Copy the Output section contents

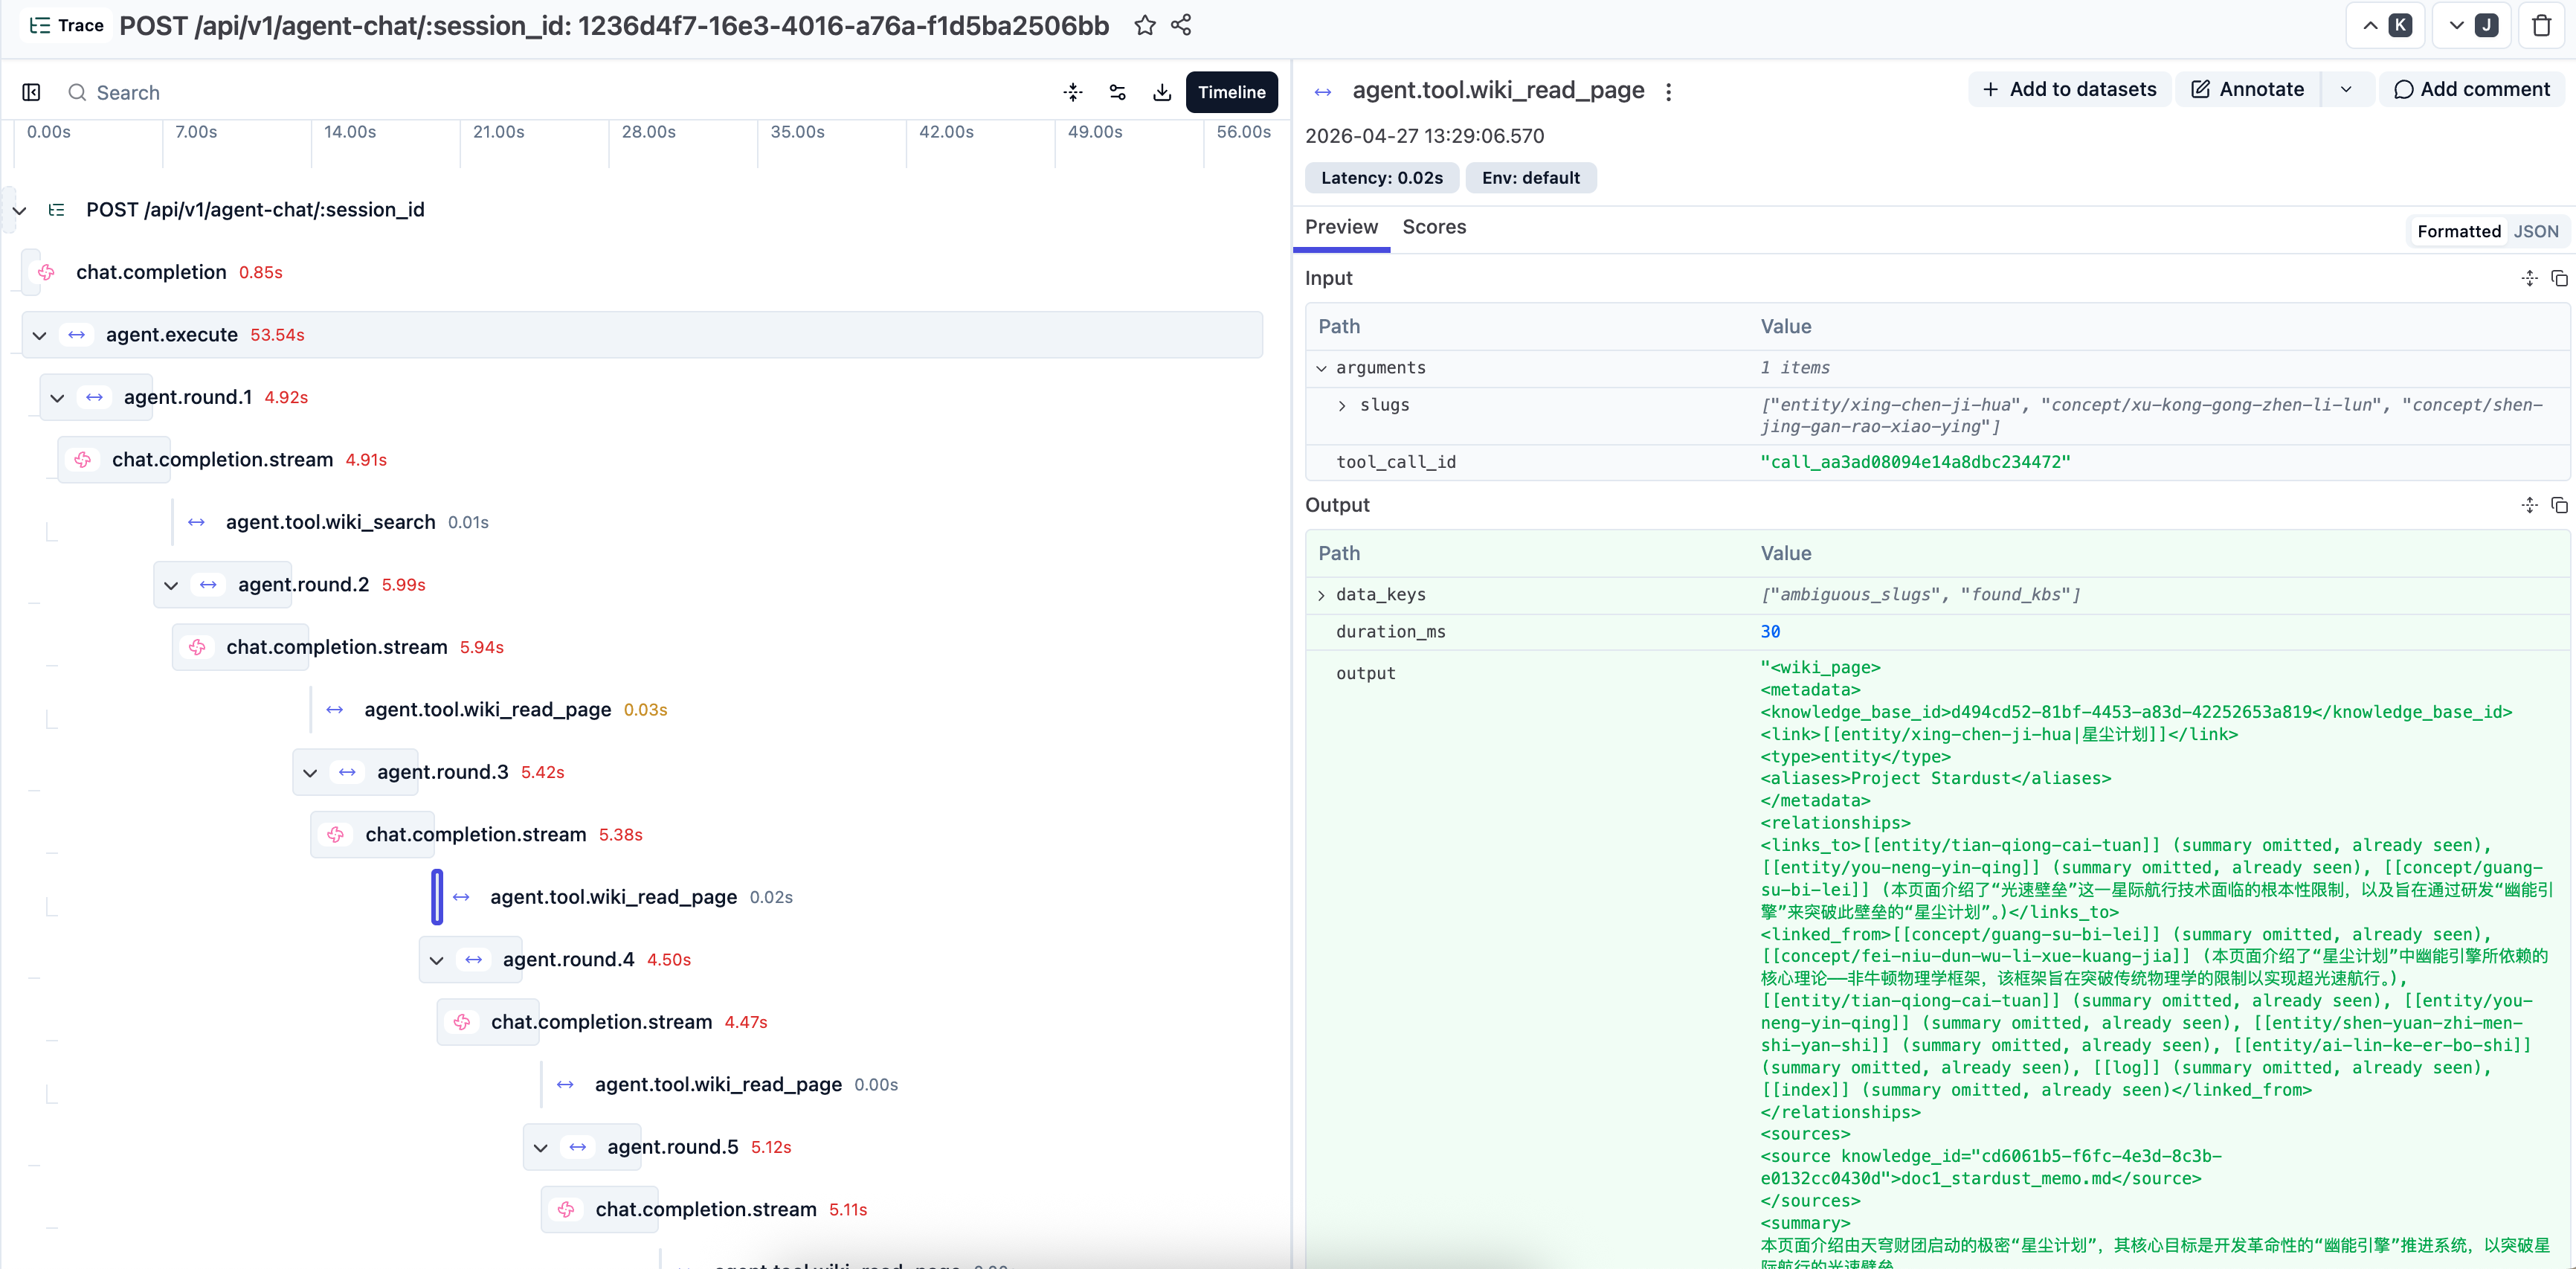pos(2559,505)
